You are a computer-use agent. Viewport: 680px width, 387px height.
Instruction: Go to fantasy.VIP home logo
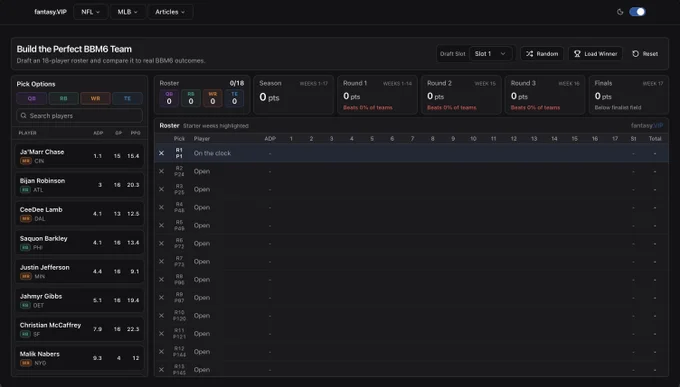click(50, 12)
